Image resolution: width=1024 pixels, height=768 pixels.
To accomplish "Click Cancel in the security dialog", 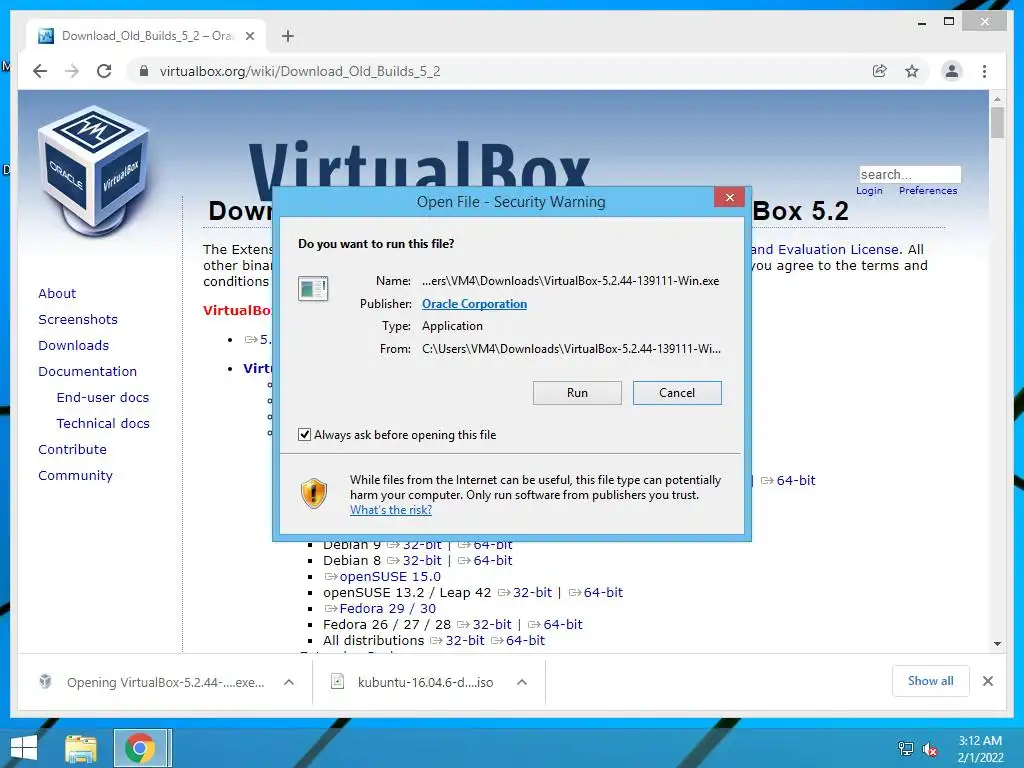I will click(x=677, y=392).
